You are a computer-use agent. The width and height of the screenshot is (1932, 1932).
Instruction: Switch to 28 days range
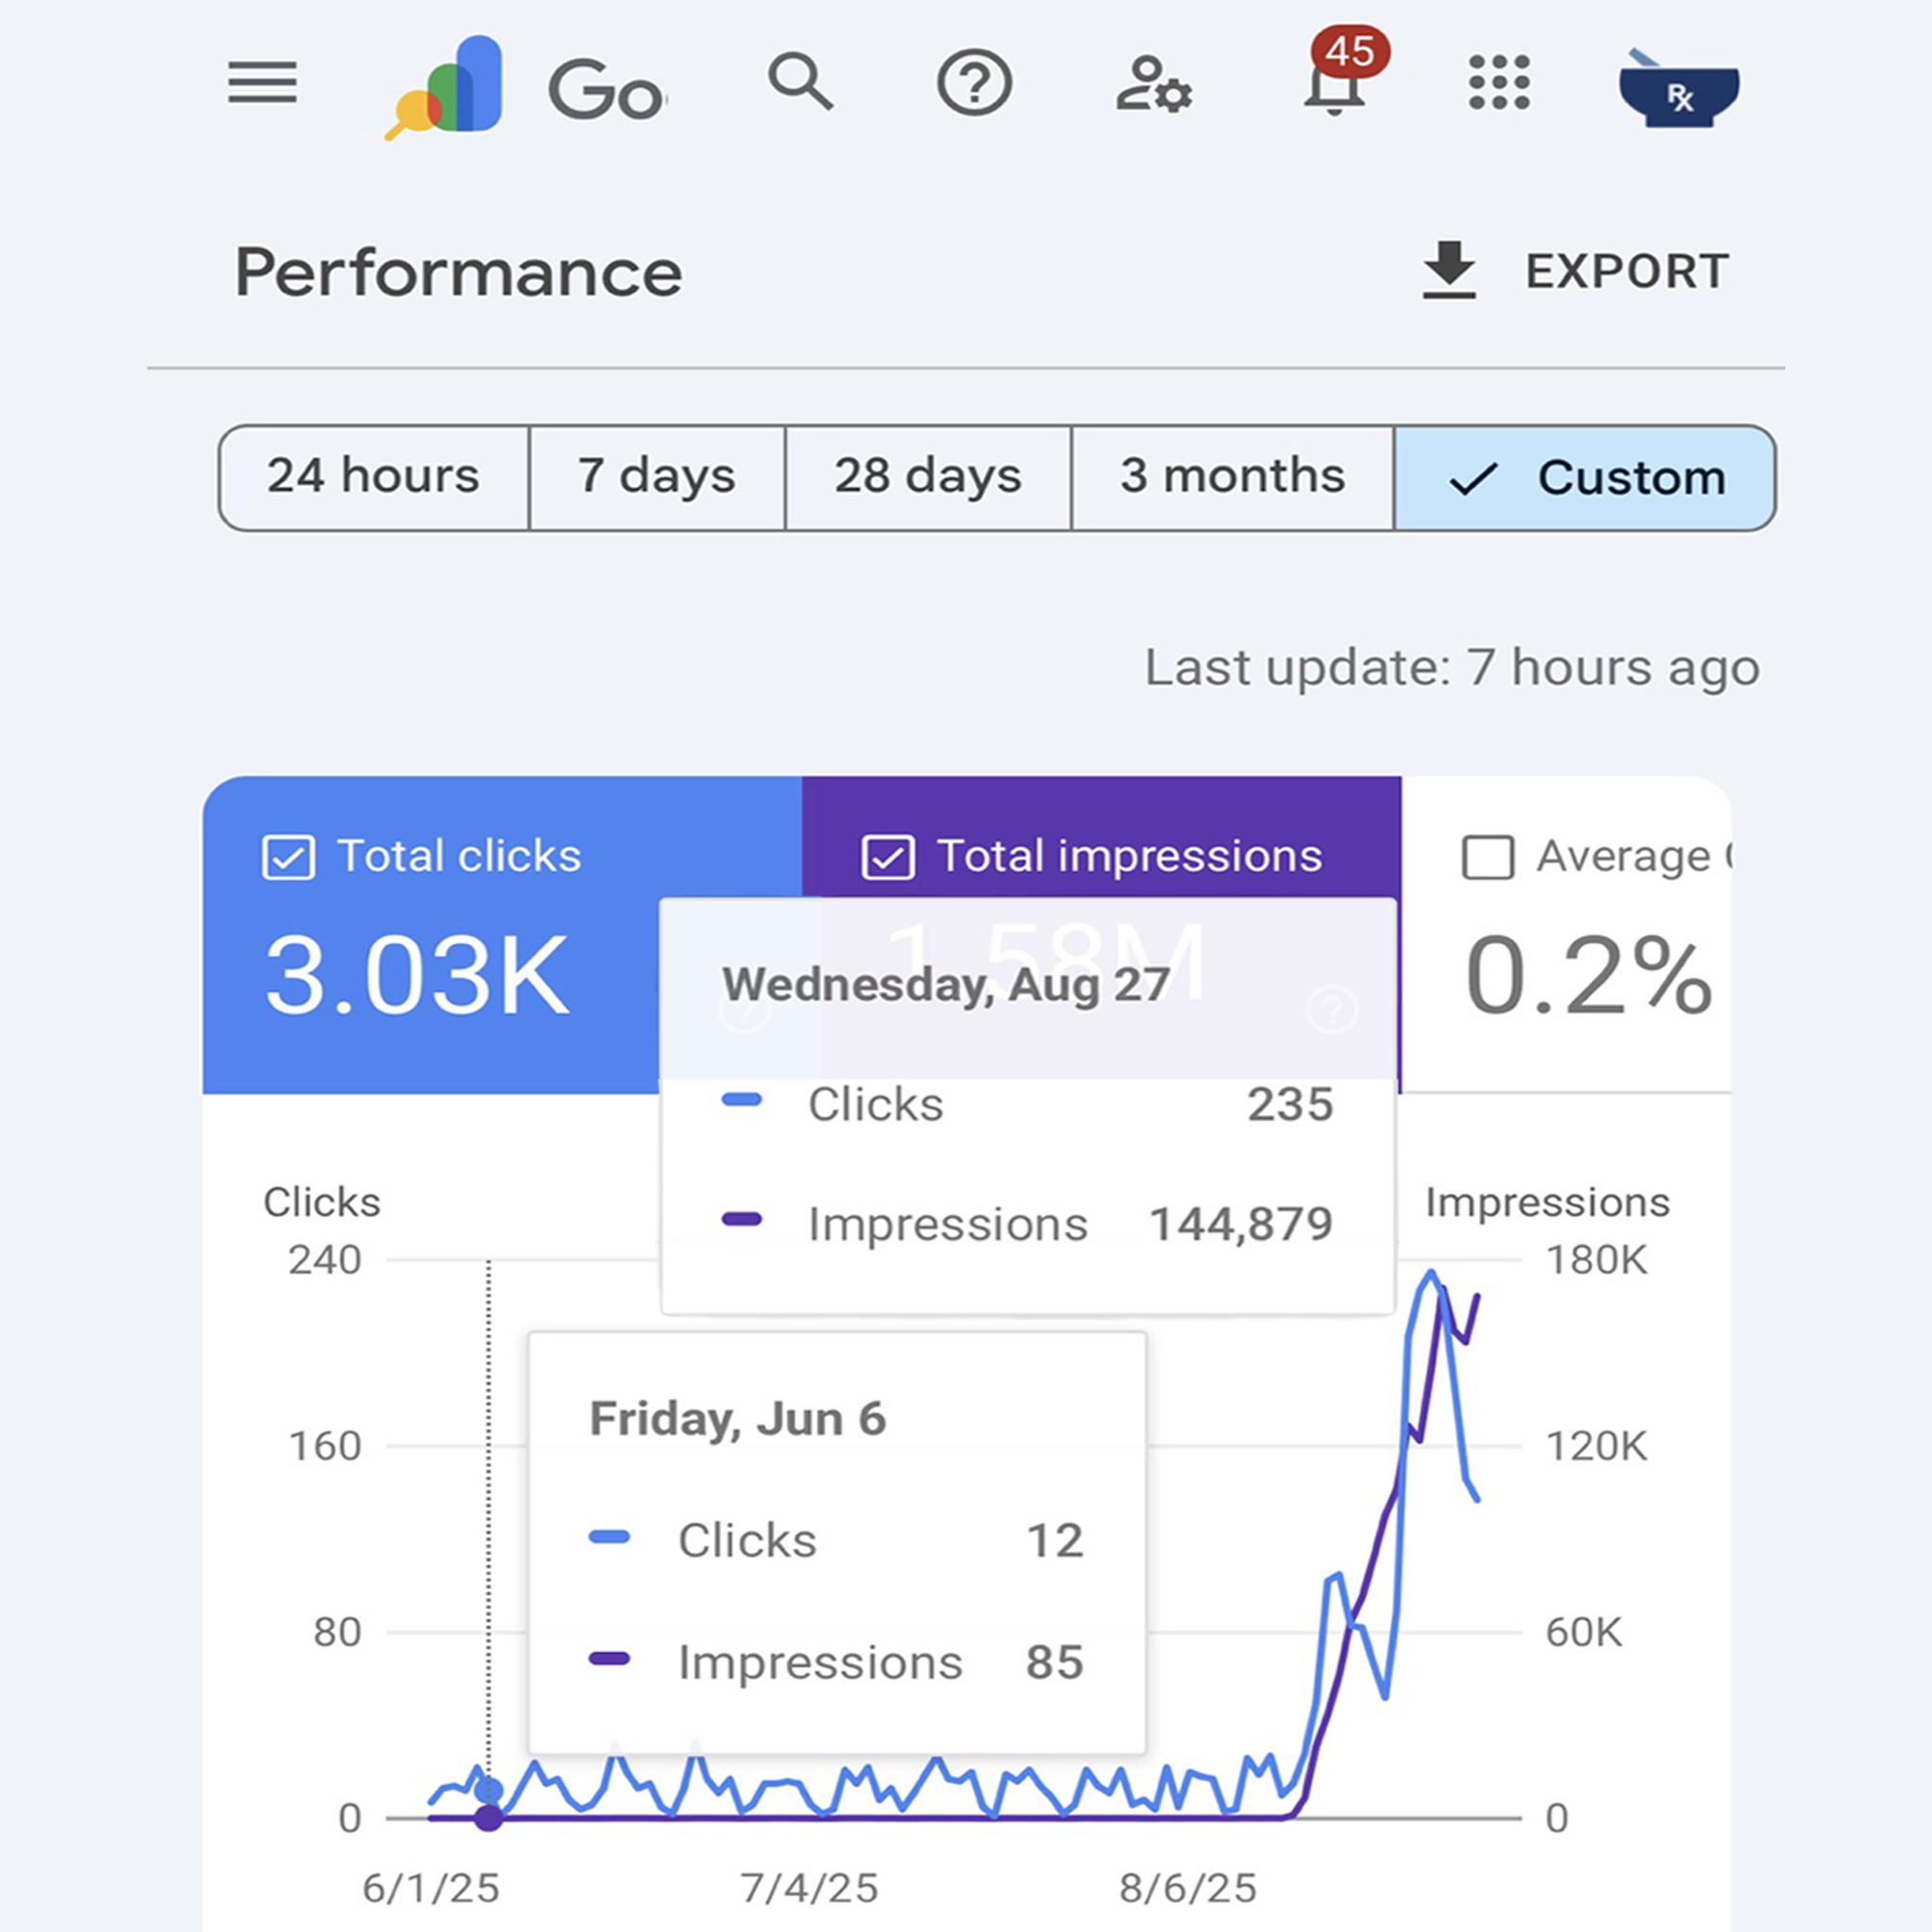coord(928,477)
